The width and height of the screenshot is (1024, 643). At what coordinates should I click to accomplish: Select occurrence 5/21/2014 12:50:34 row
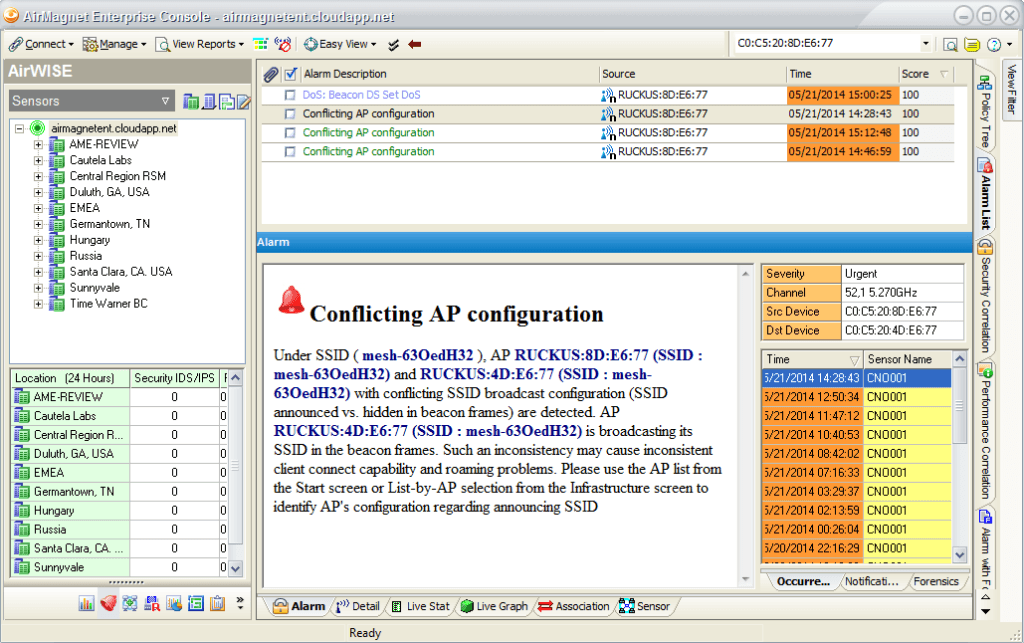(856, 397)
